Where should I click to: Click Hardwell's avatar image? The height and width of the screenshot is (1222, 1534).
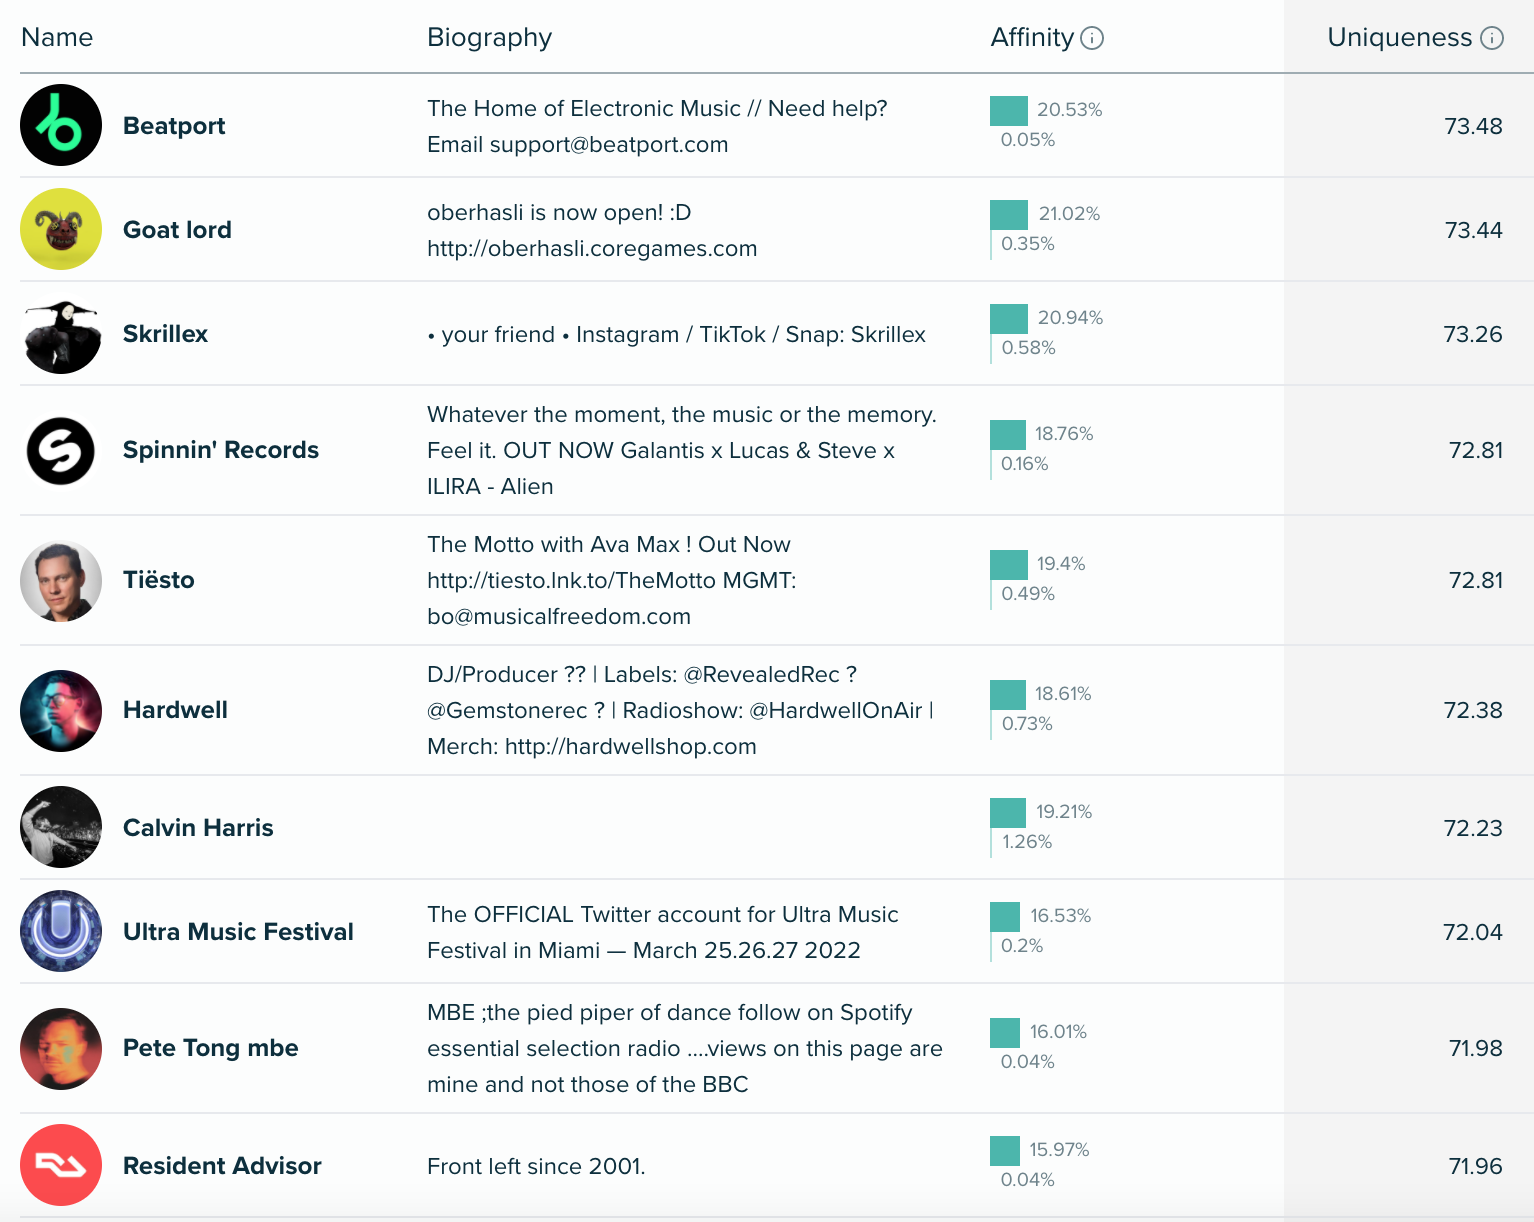coord(61,710)
